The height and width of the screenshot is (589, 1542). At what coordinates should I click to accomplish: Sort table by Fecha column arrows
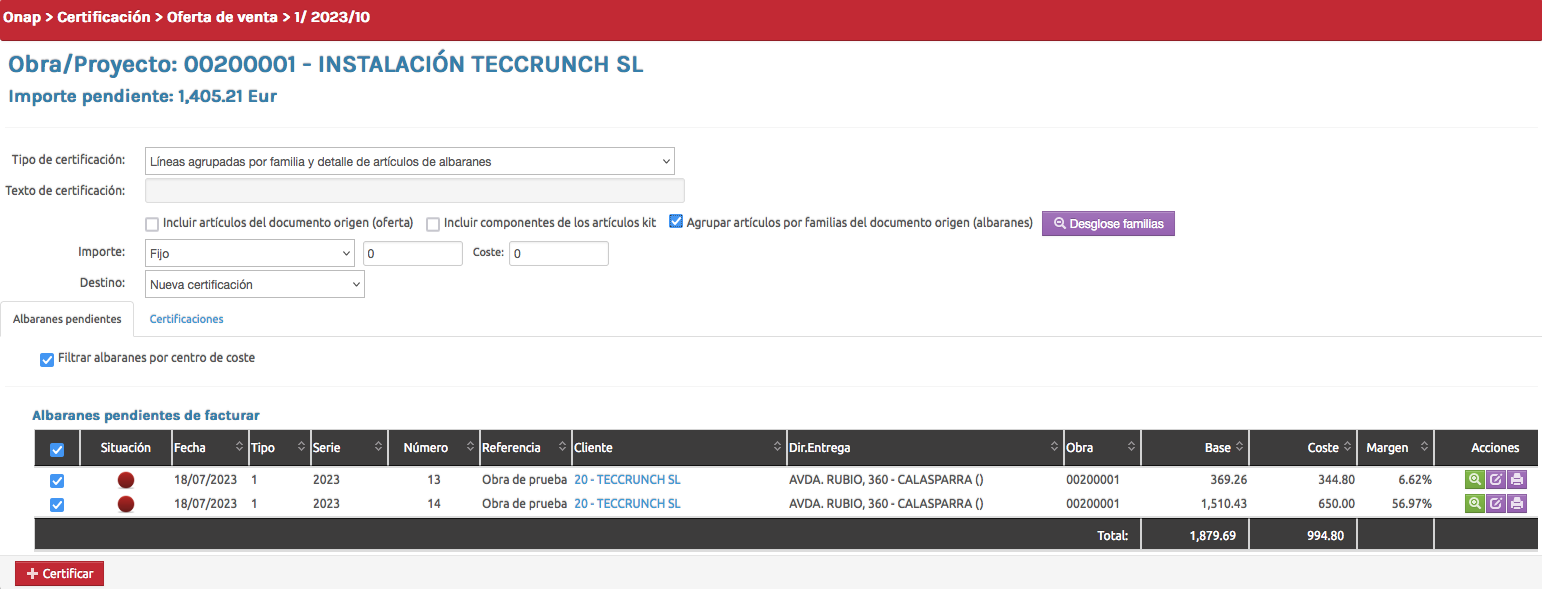click(x=239, y=448)
